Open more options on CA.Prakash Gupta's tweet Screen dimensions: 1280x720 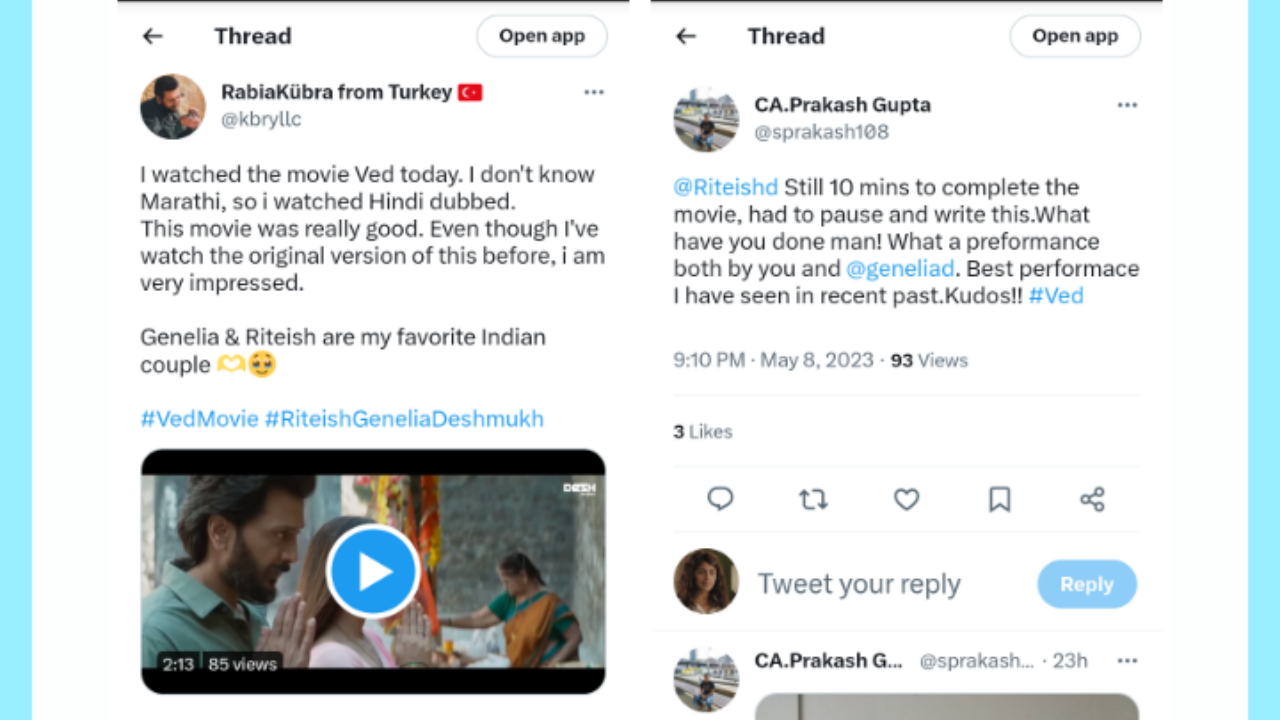coord(1127,105)
